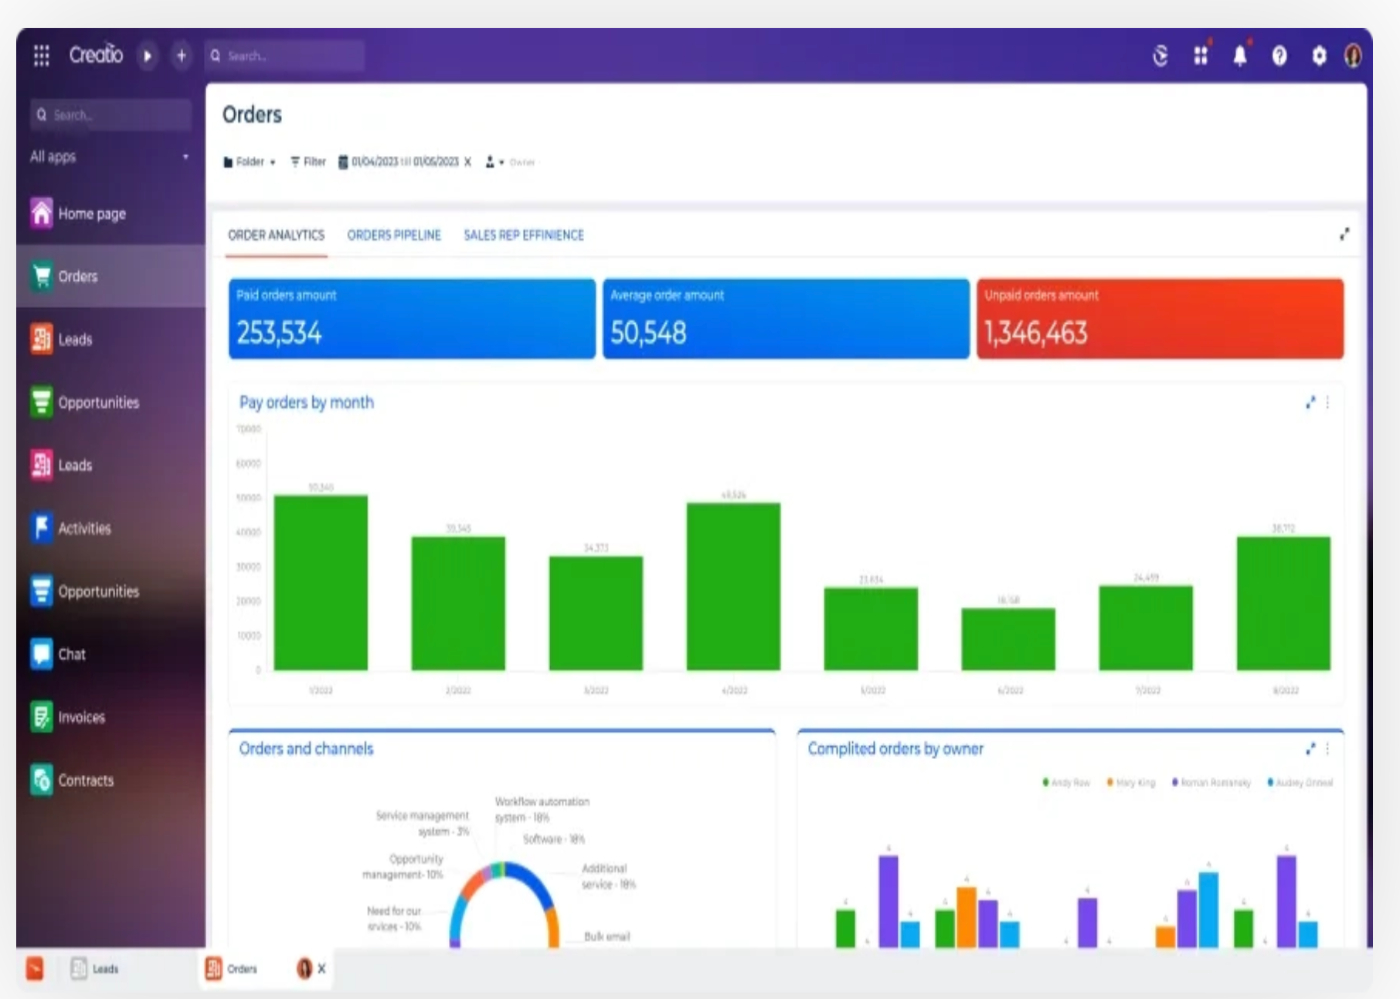Clear the date range filter
Screen dimensions: 1400x999
[x=467, y=162]
